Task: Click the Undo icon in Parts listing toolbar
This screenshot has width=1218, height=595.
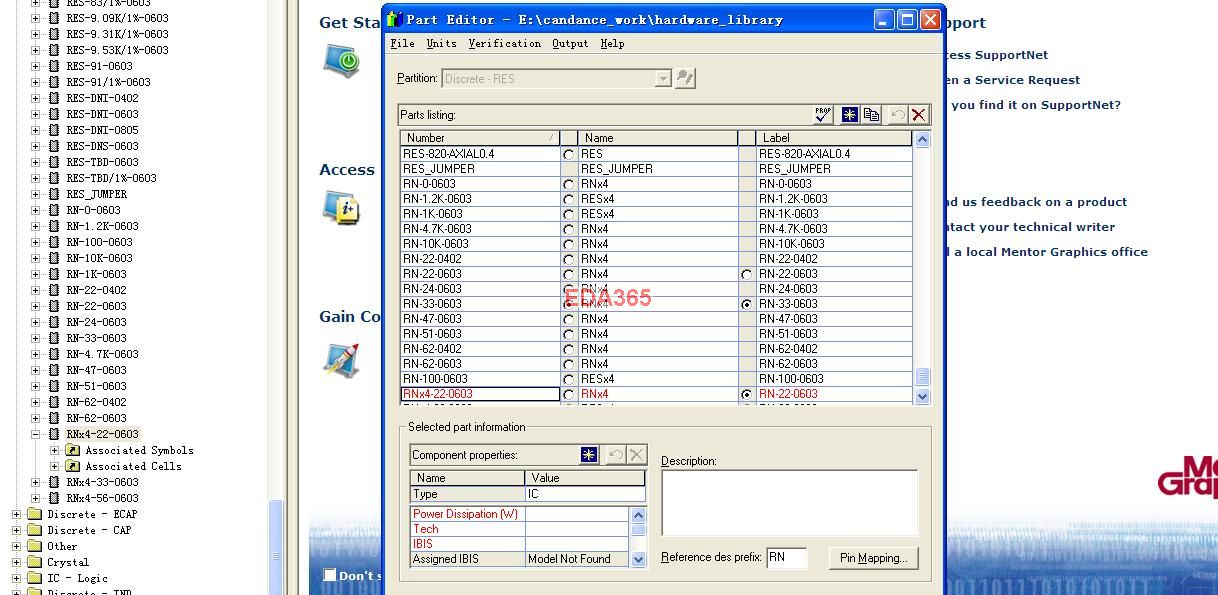Action: coord(897,115)
